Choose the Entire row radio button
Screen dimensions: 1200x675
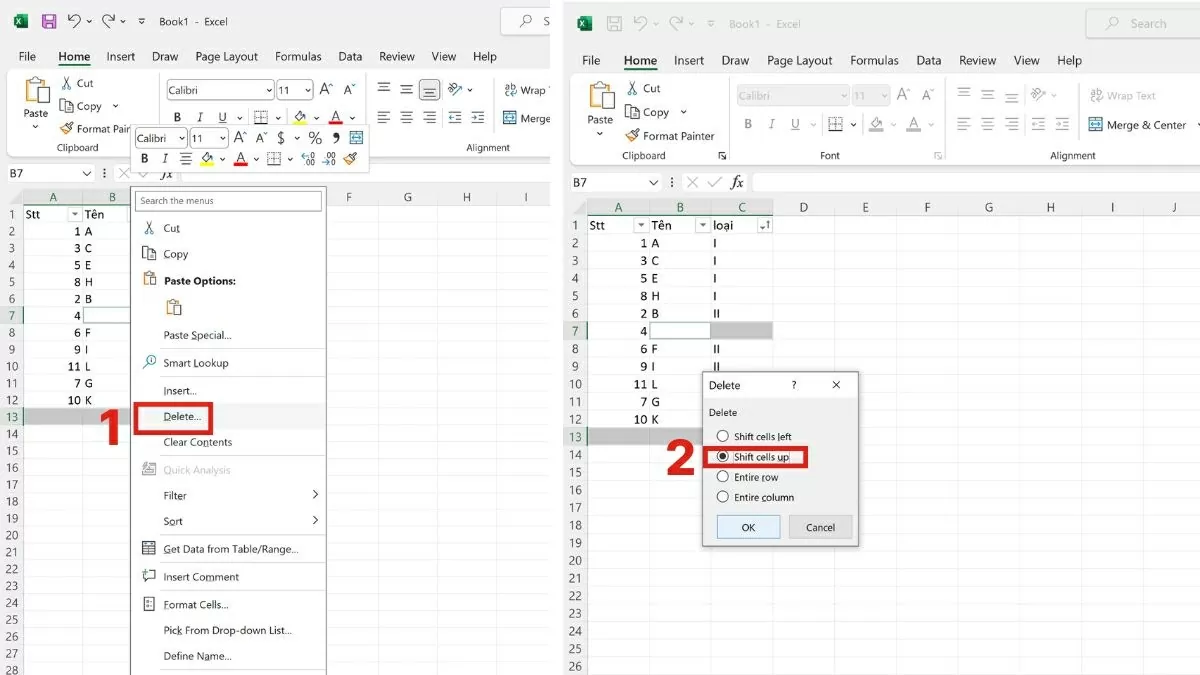723,477
